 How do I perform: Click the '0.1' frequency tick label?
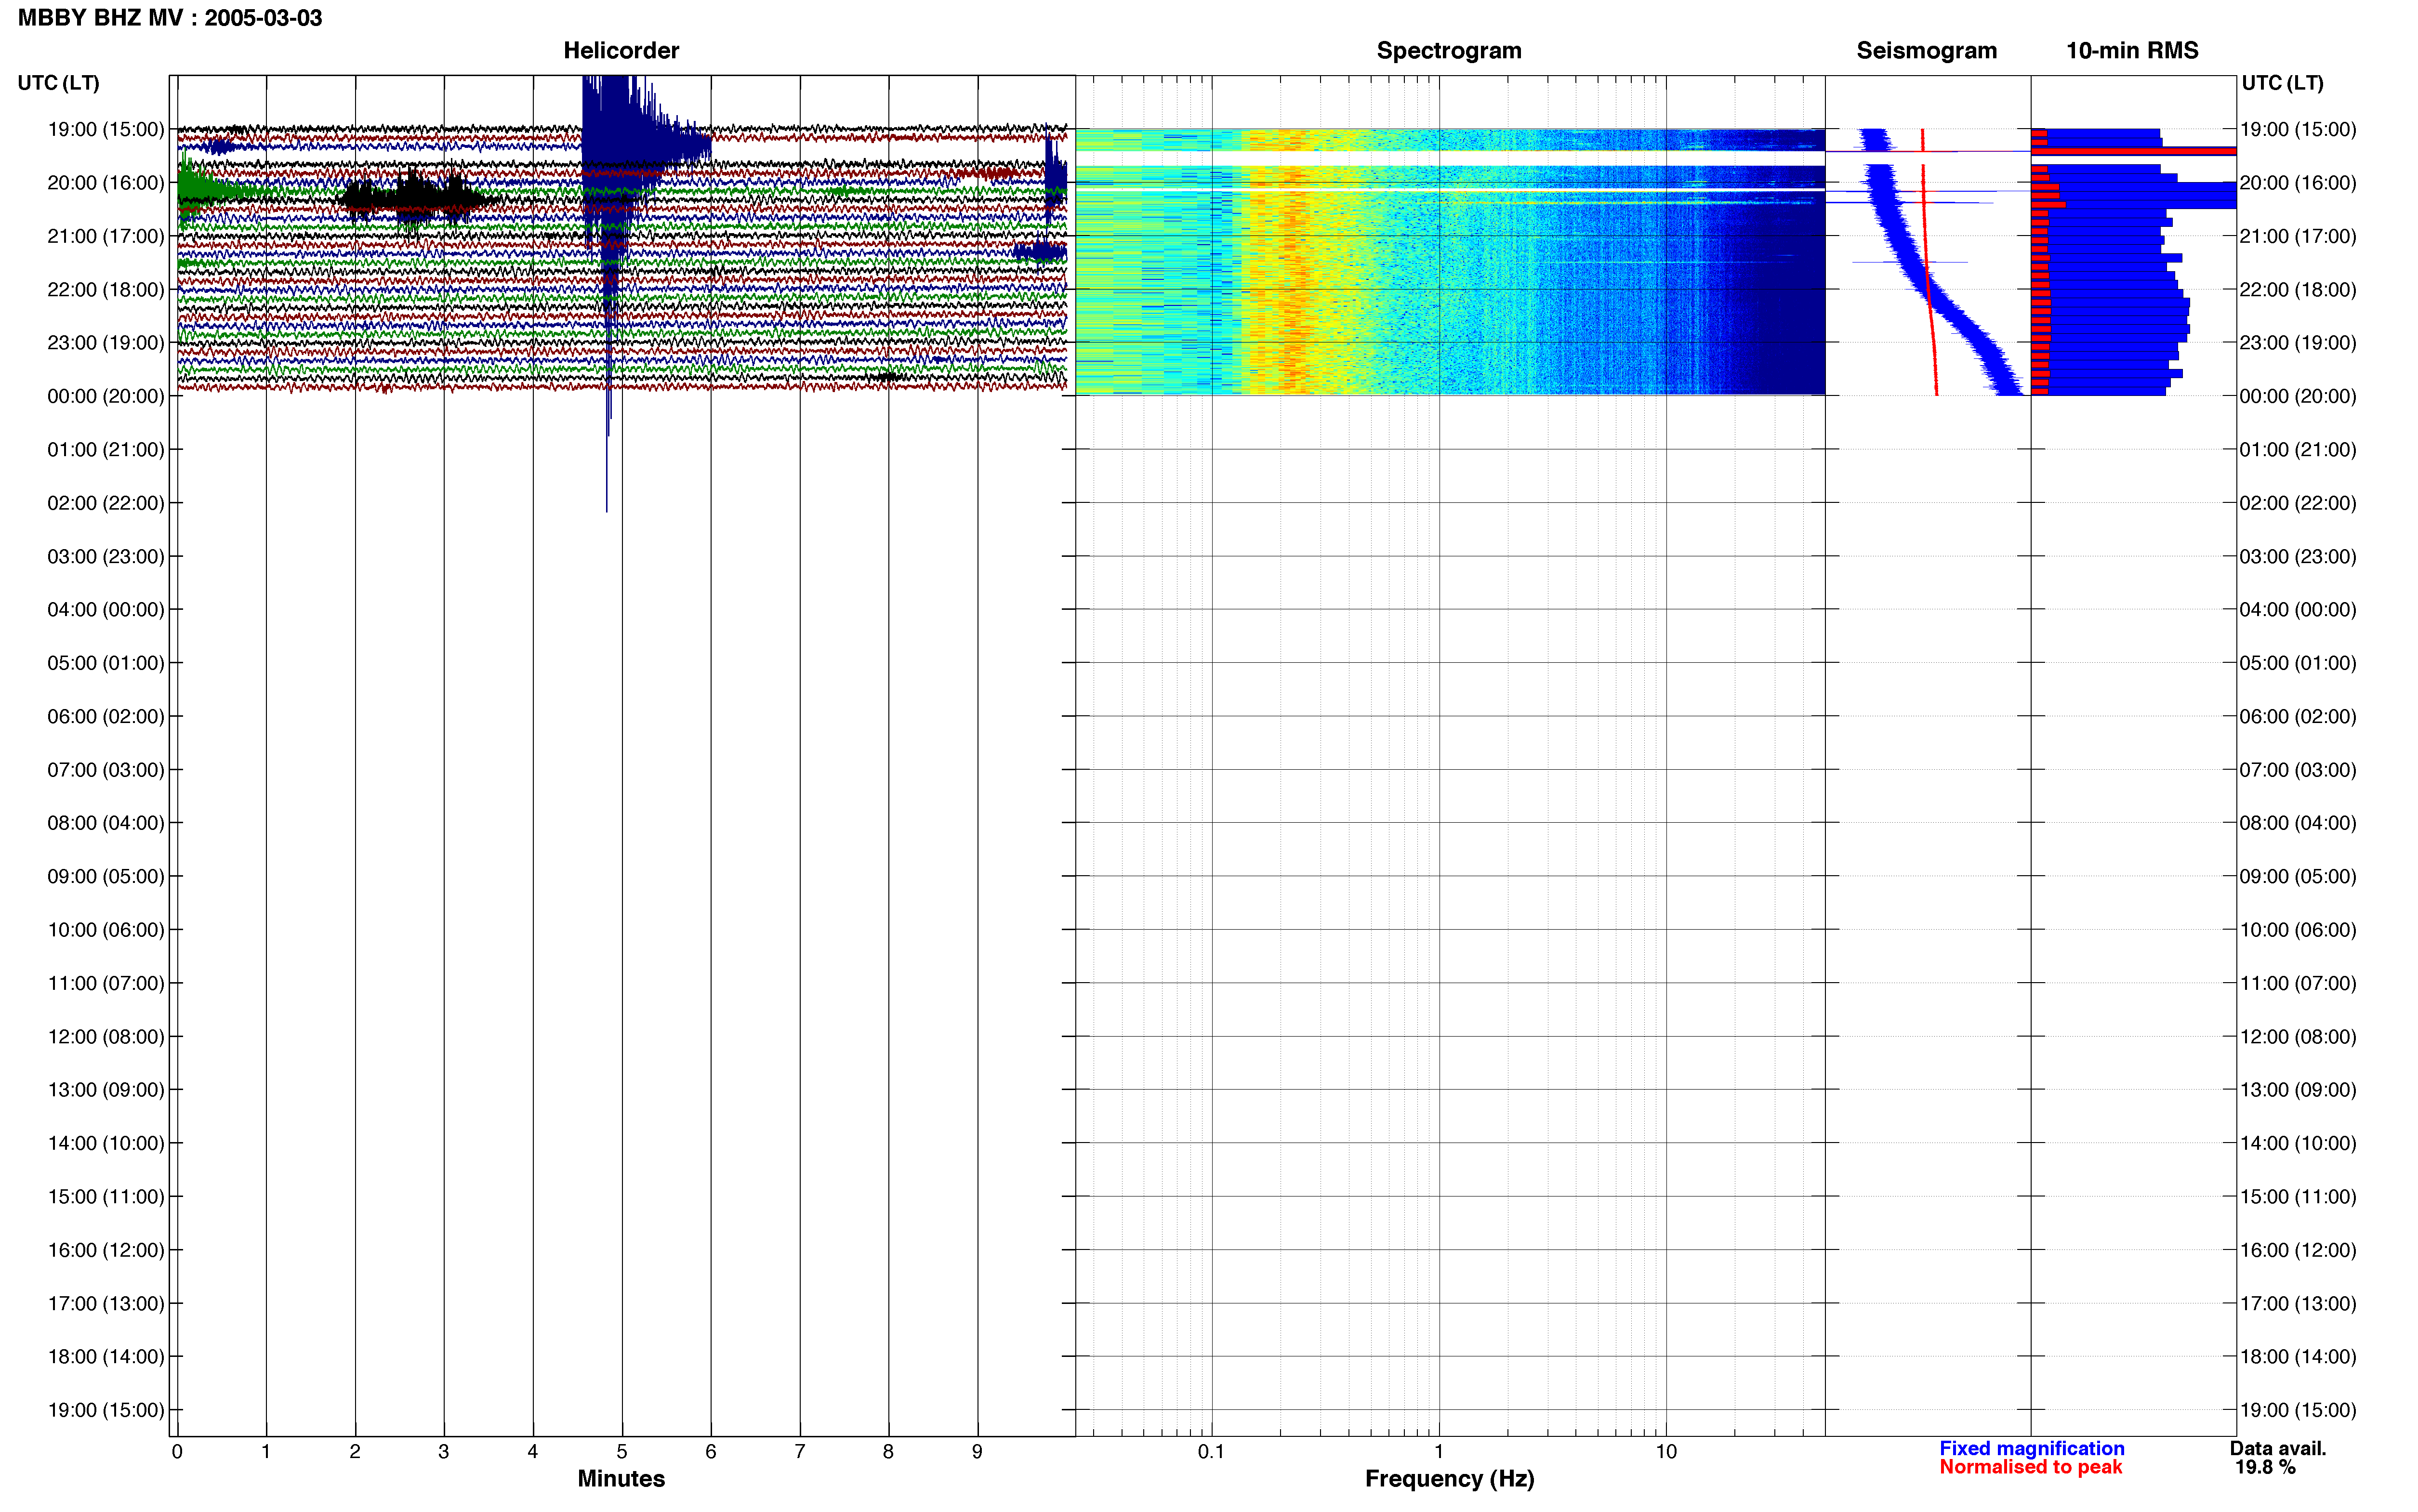coord(1211,1452)
